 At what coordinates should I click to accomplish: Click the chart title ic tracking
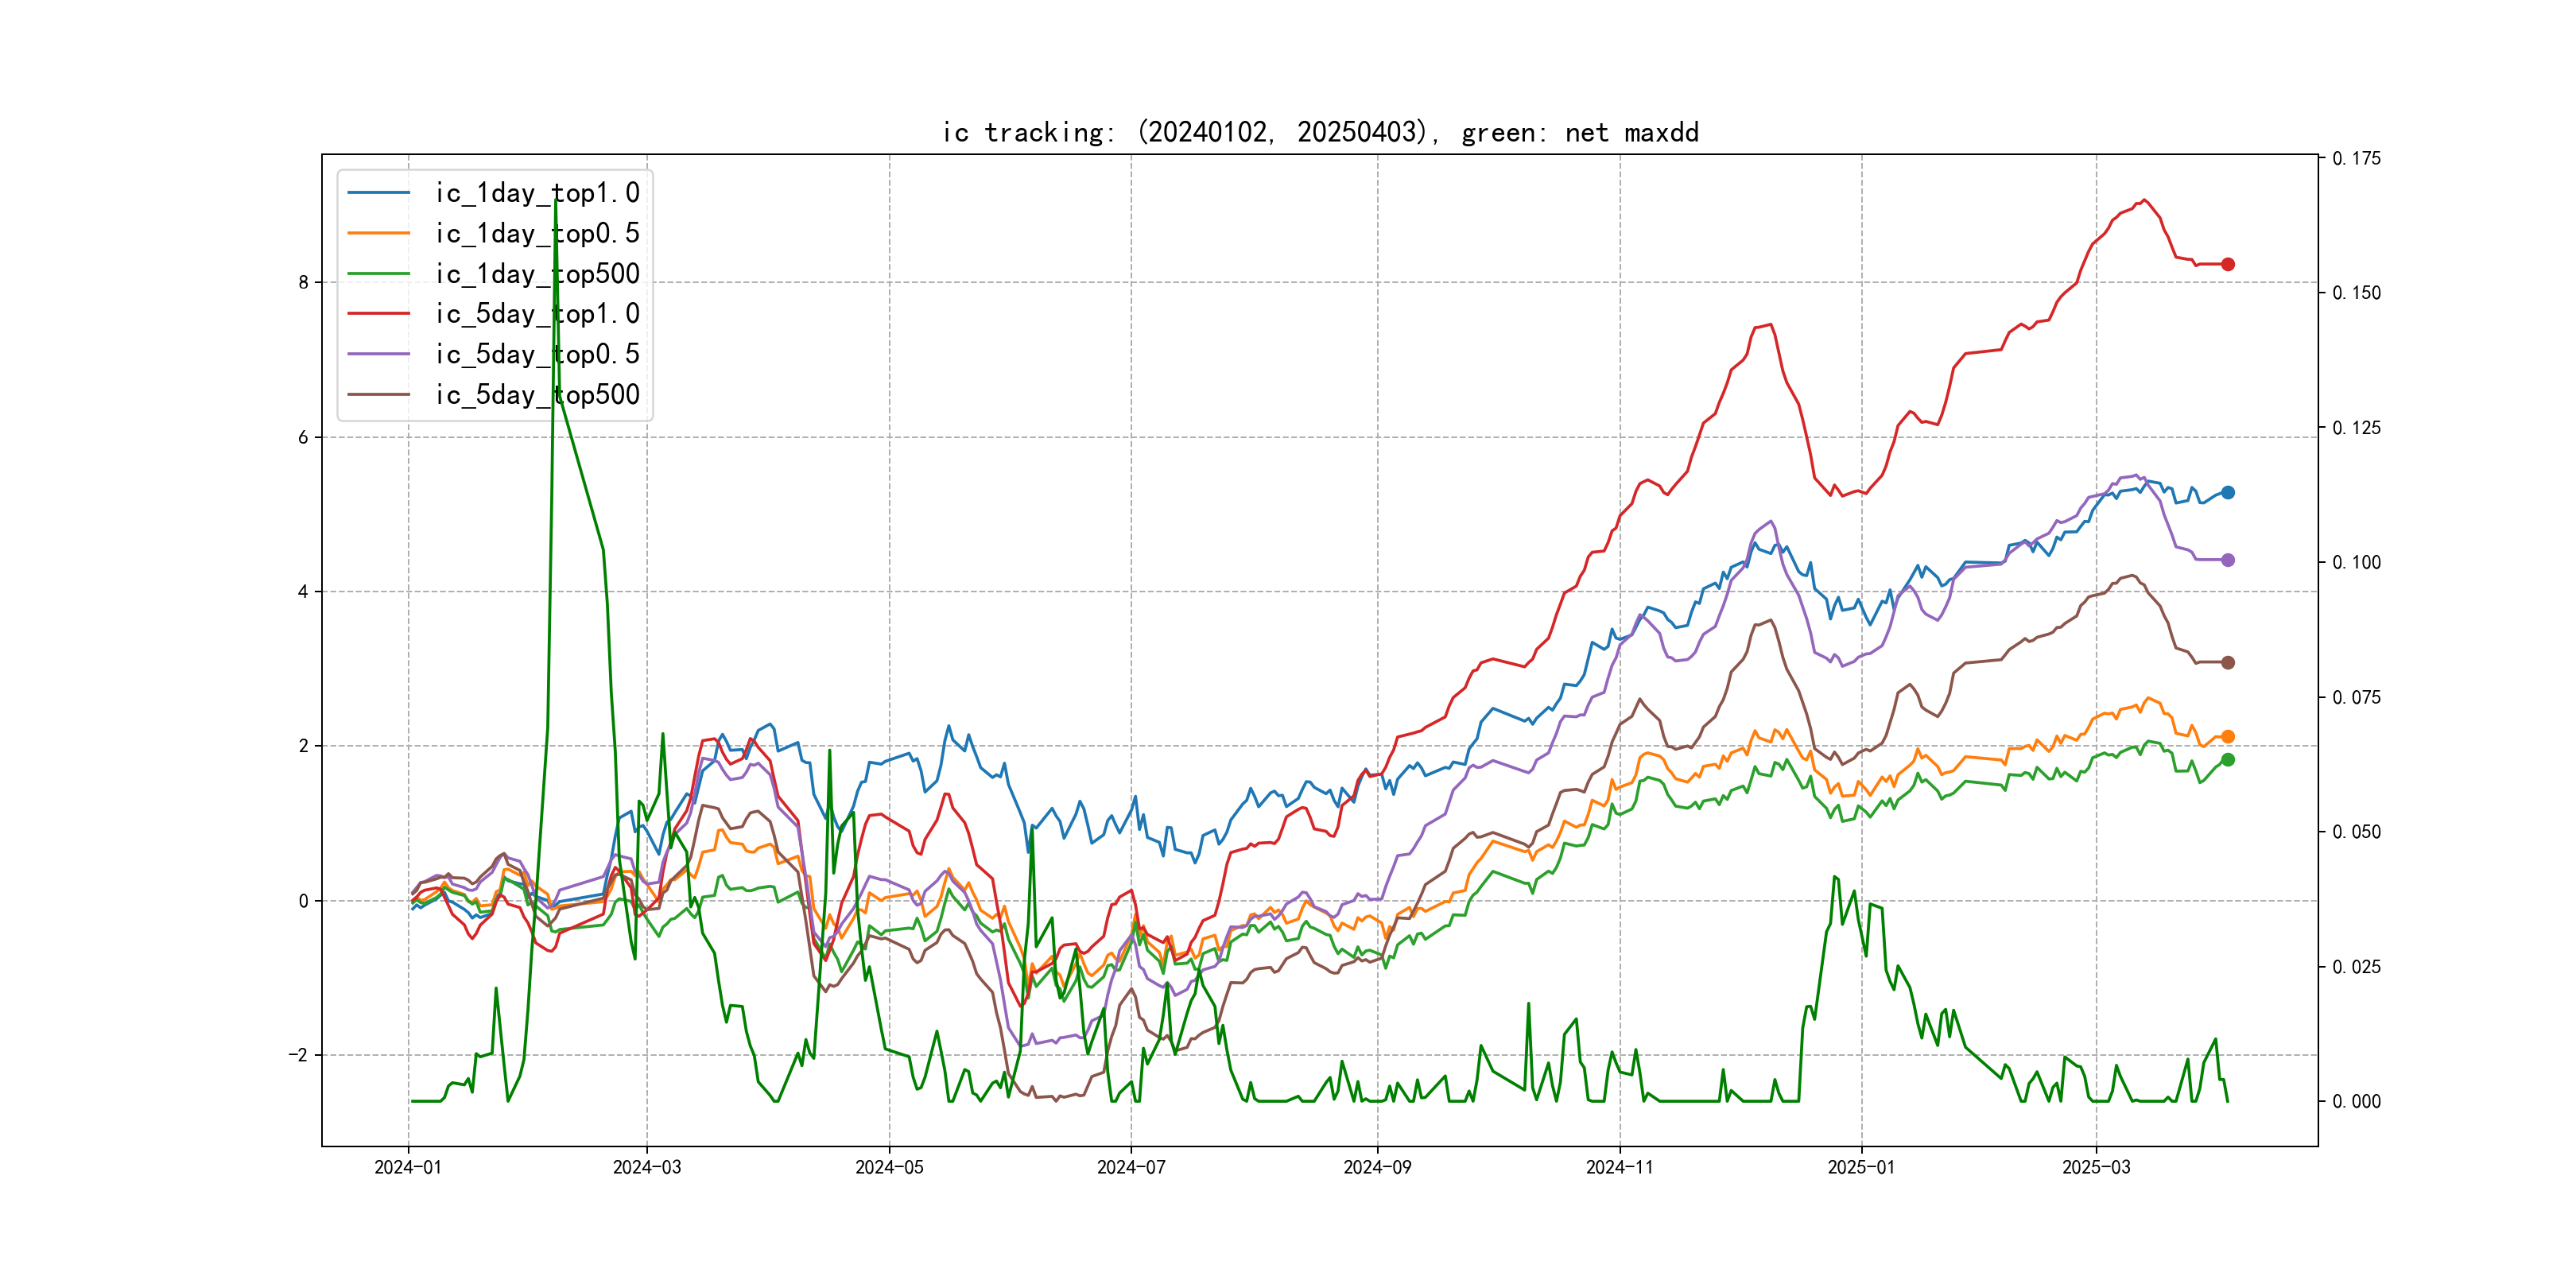1320,132
